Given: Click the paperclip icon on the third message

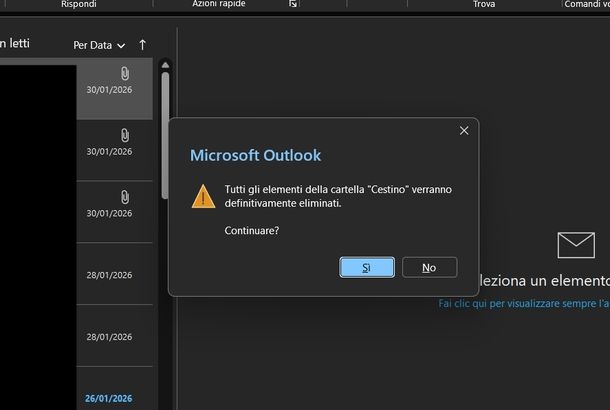Looking at the screenshot, I should click(124, 197).
